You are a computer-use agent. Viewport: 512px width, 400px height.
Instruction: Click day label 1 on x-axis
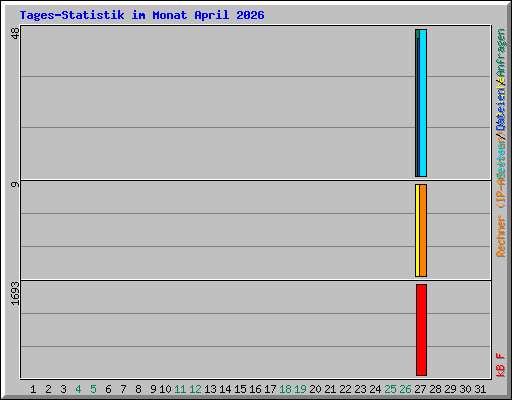click(33, 389)
